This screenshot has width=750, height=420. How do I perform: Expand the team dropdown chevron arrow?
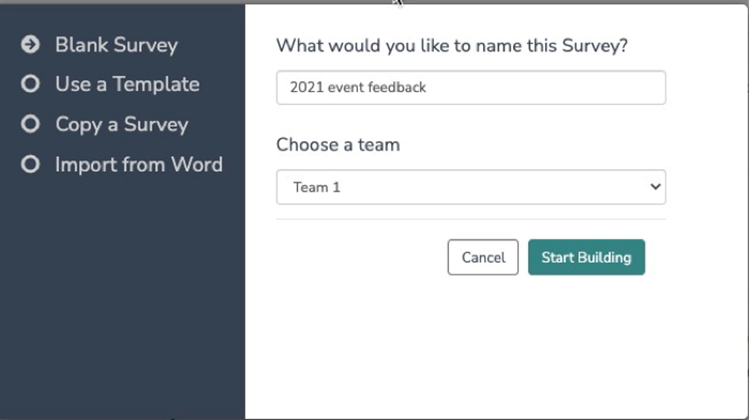(655, 187)
